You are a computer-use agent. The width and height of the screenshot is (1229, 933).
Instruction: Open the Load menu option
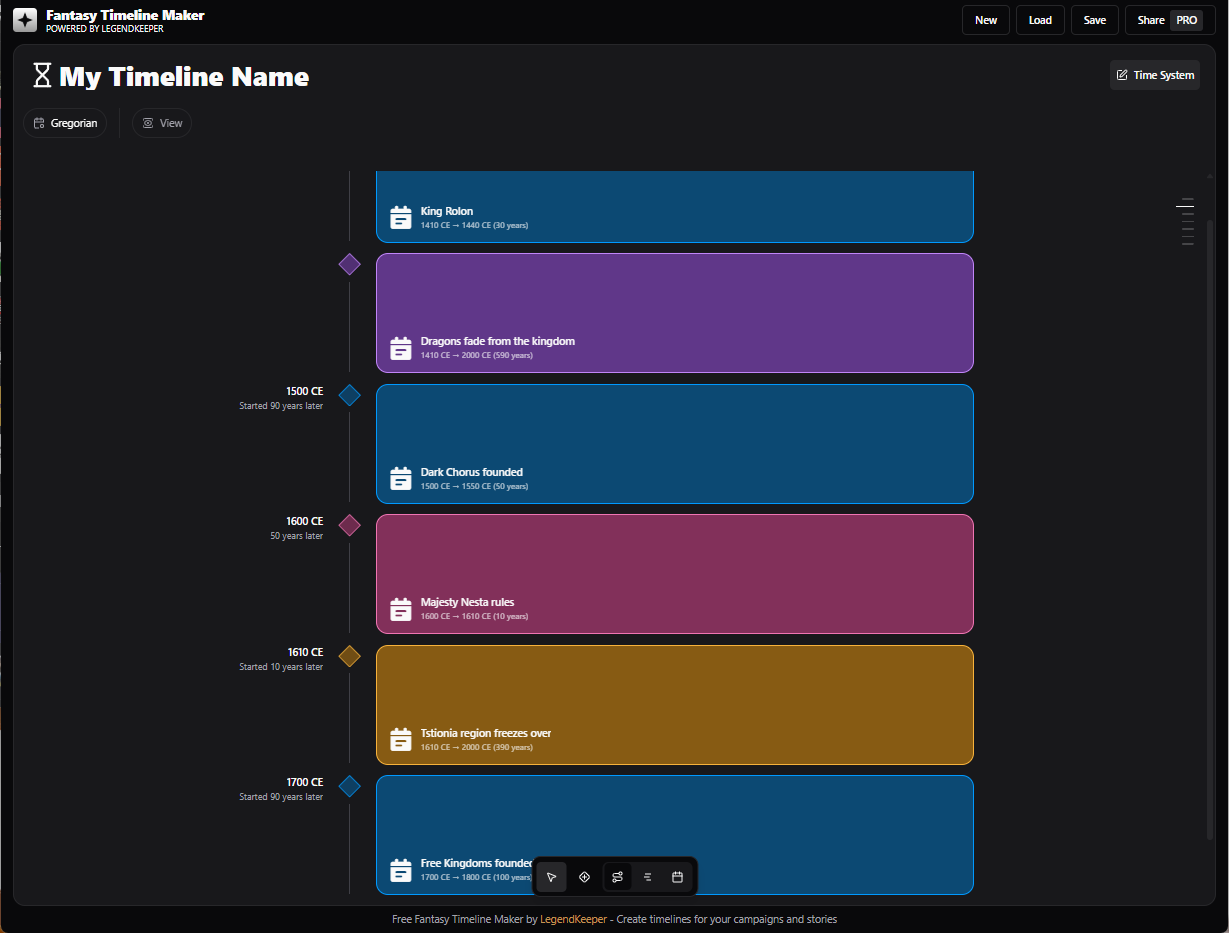coord(1040,19)
